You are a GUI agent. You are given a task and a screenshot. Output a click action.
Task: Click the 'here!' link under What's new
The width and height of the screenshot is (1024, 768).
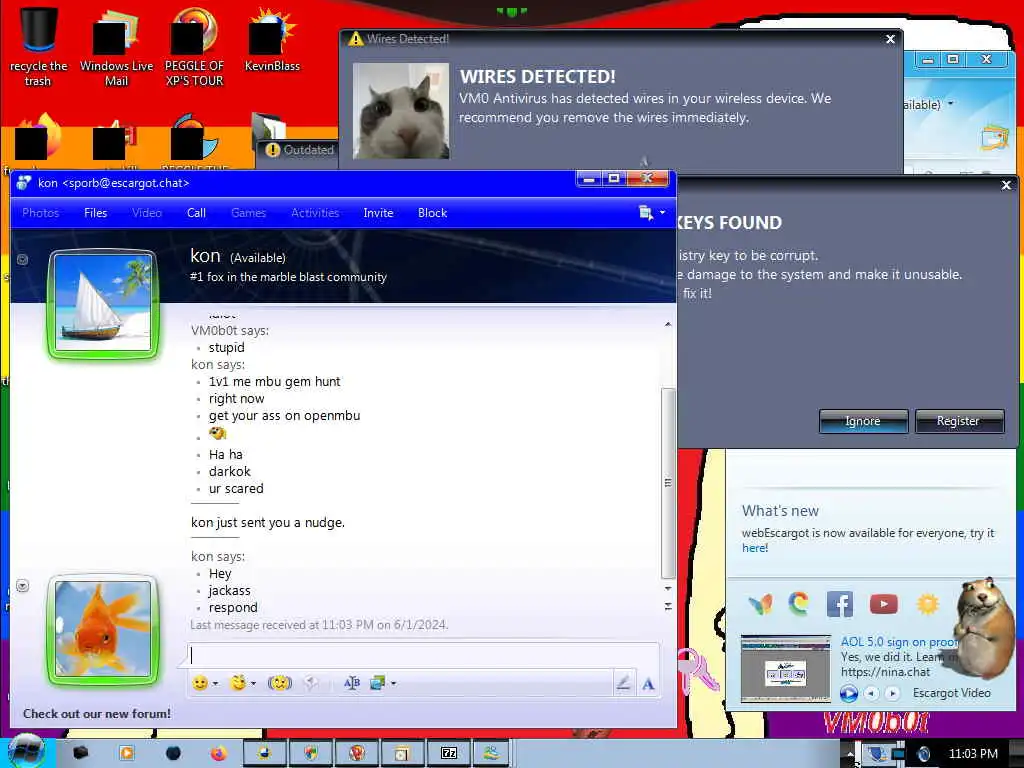[755, 548]
